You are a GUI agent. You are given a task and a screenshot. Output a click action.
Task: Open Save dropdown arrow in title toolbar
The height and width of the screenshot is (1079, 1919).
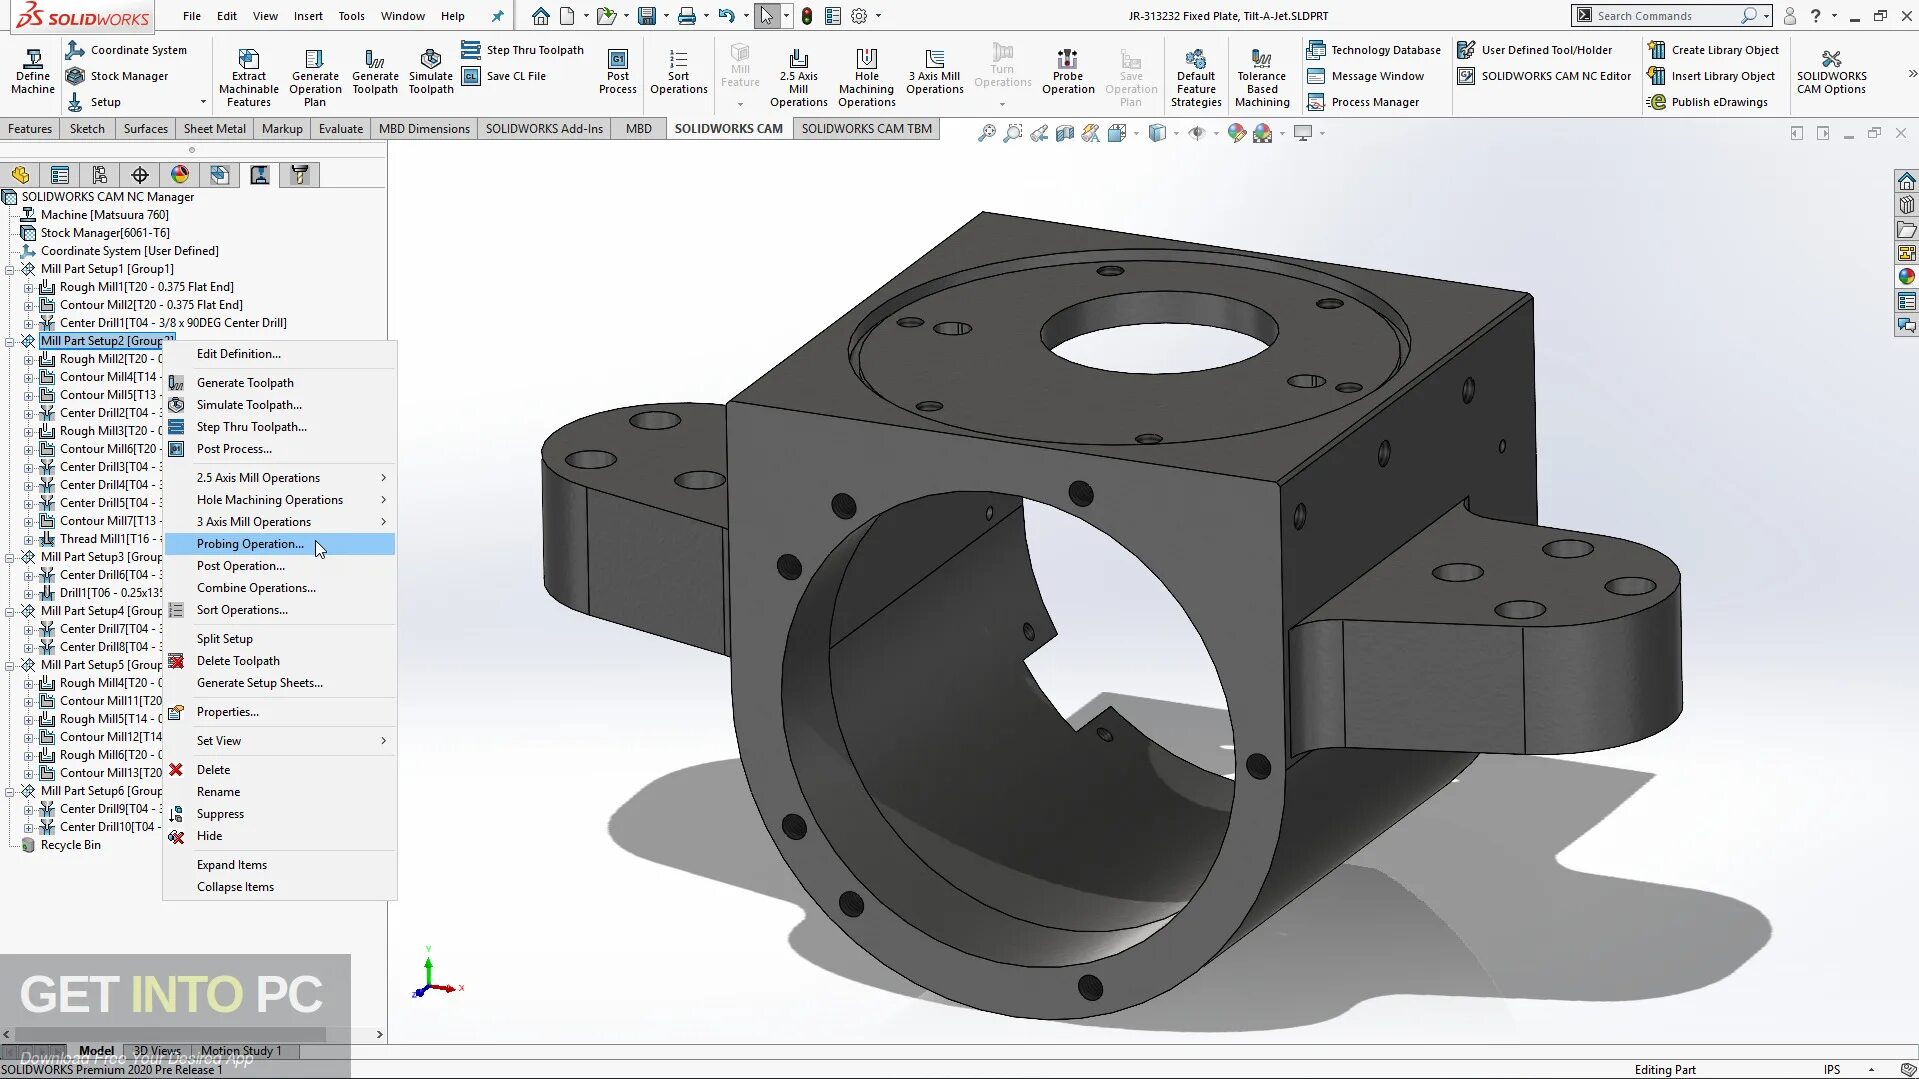pos(666,16)
